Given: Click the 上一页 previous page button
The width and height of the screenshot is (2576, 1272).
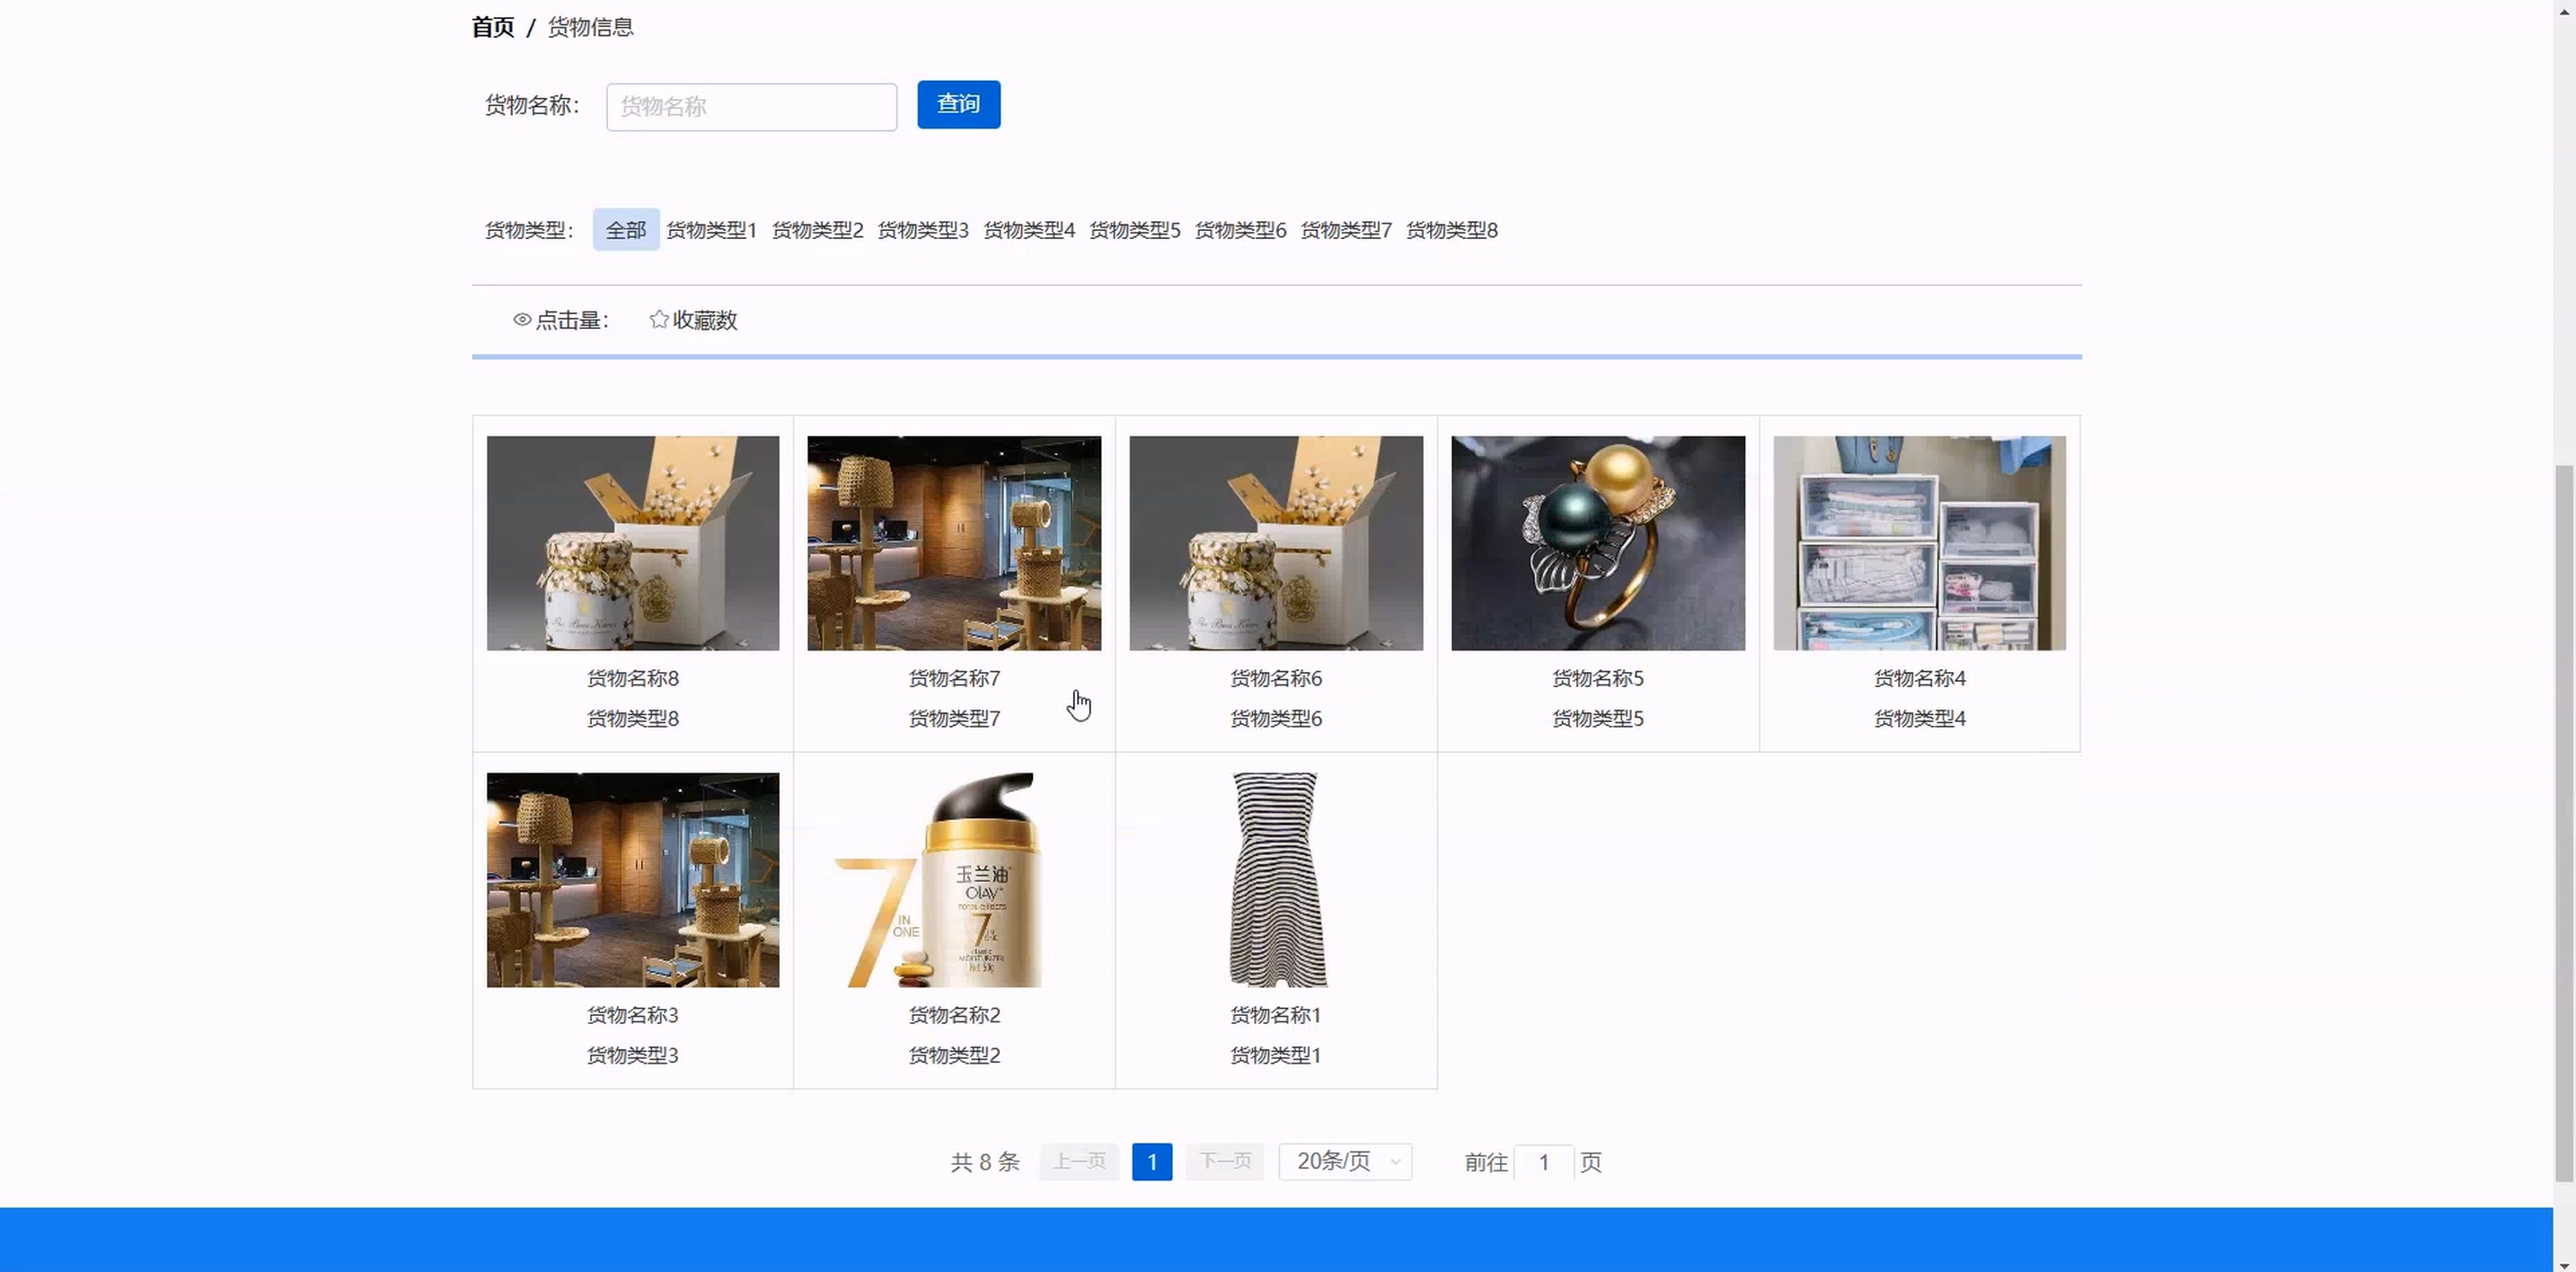Looking at the screenshot, I should [x=1079, y=1162].
